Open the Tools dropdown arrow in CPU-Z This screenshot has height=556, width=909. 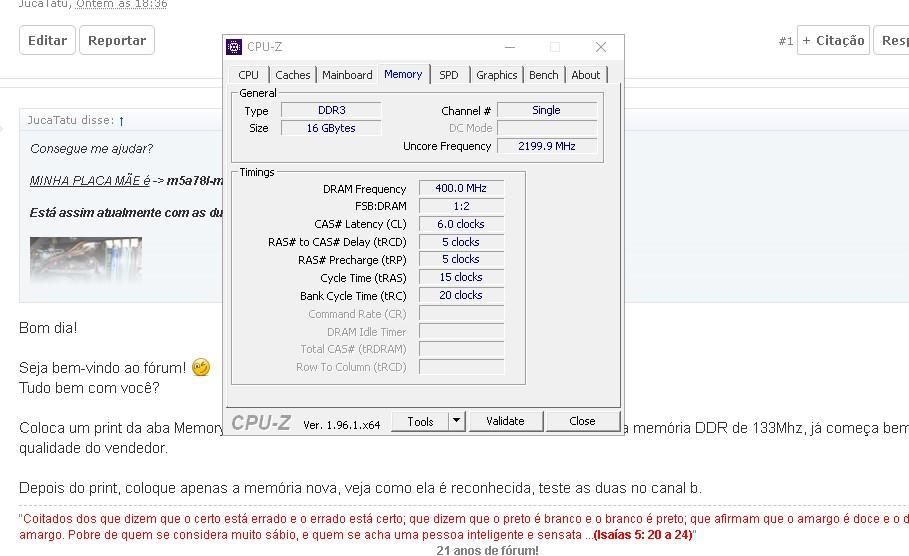coord(456,421)
